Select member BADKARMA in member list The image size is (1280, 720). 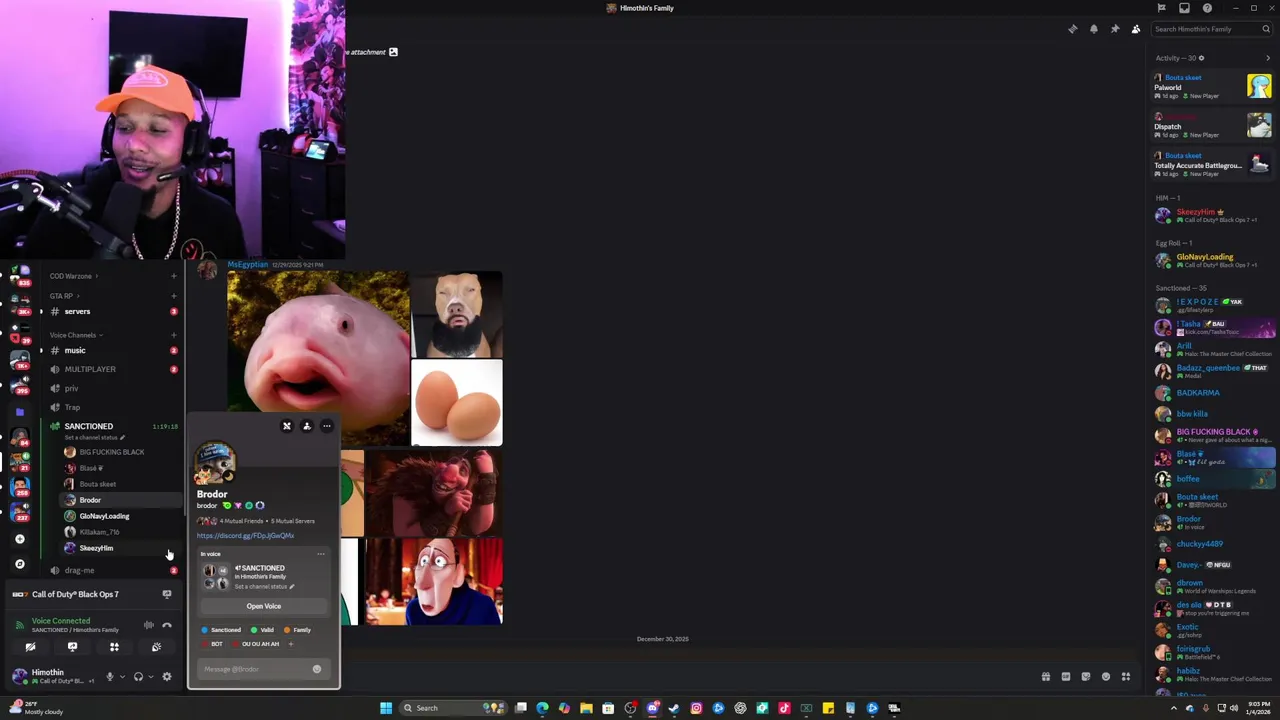(1214, 393)
